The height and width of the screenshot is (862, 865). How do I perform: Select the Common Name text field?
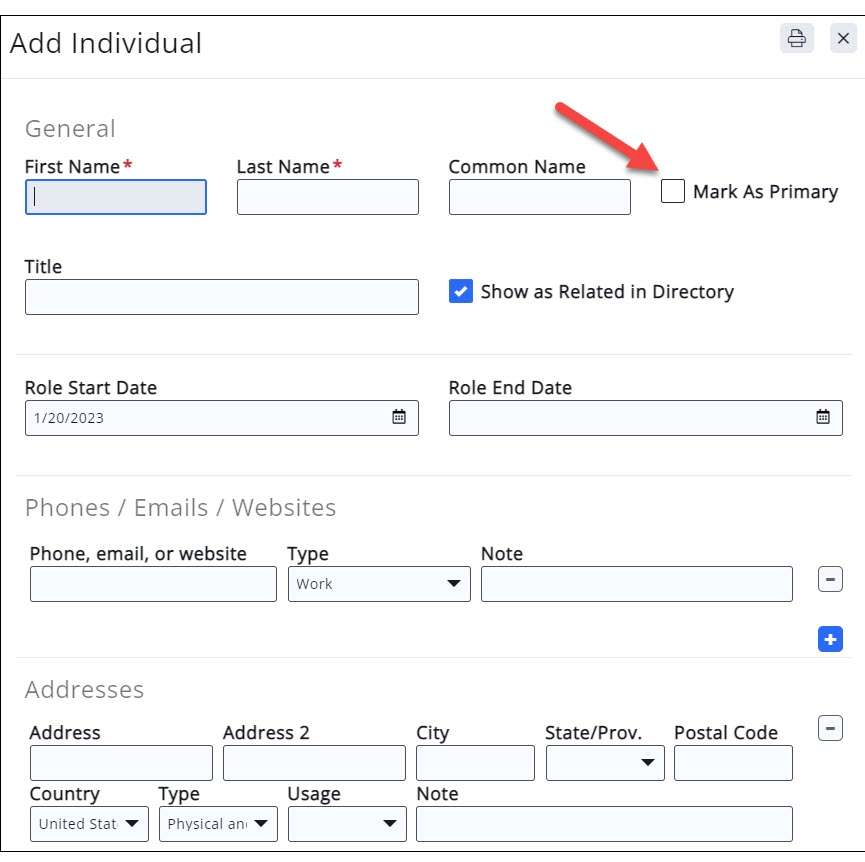click(x=539, y=197)
